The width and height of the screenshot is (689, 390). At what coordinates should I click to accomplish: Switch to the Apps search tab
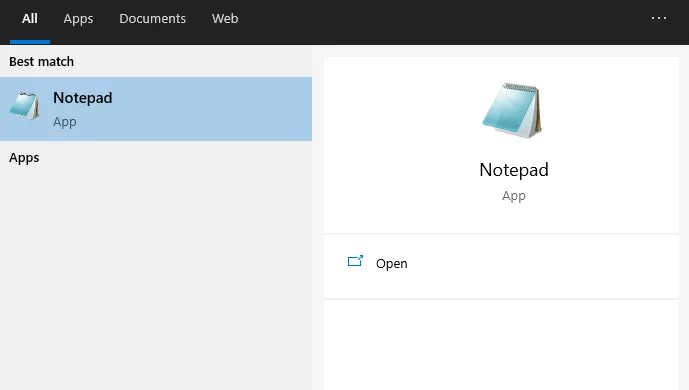coord(78,18)
